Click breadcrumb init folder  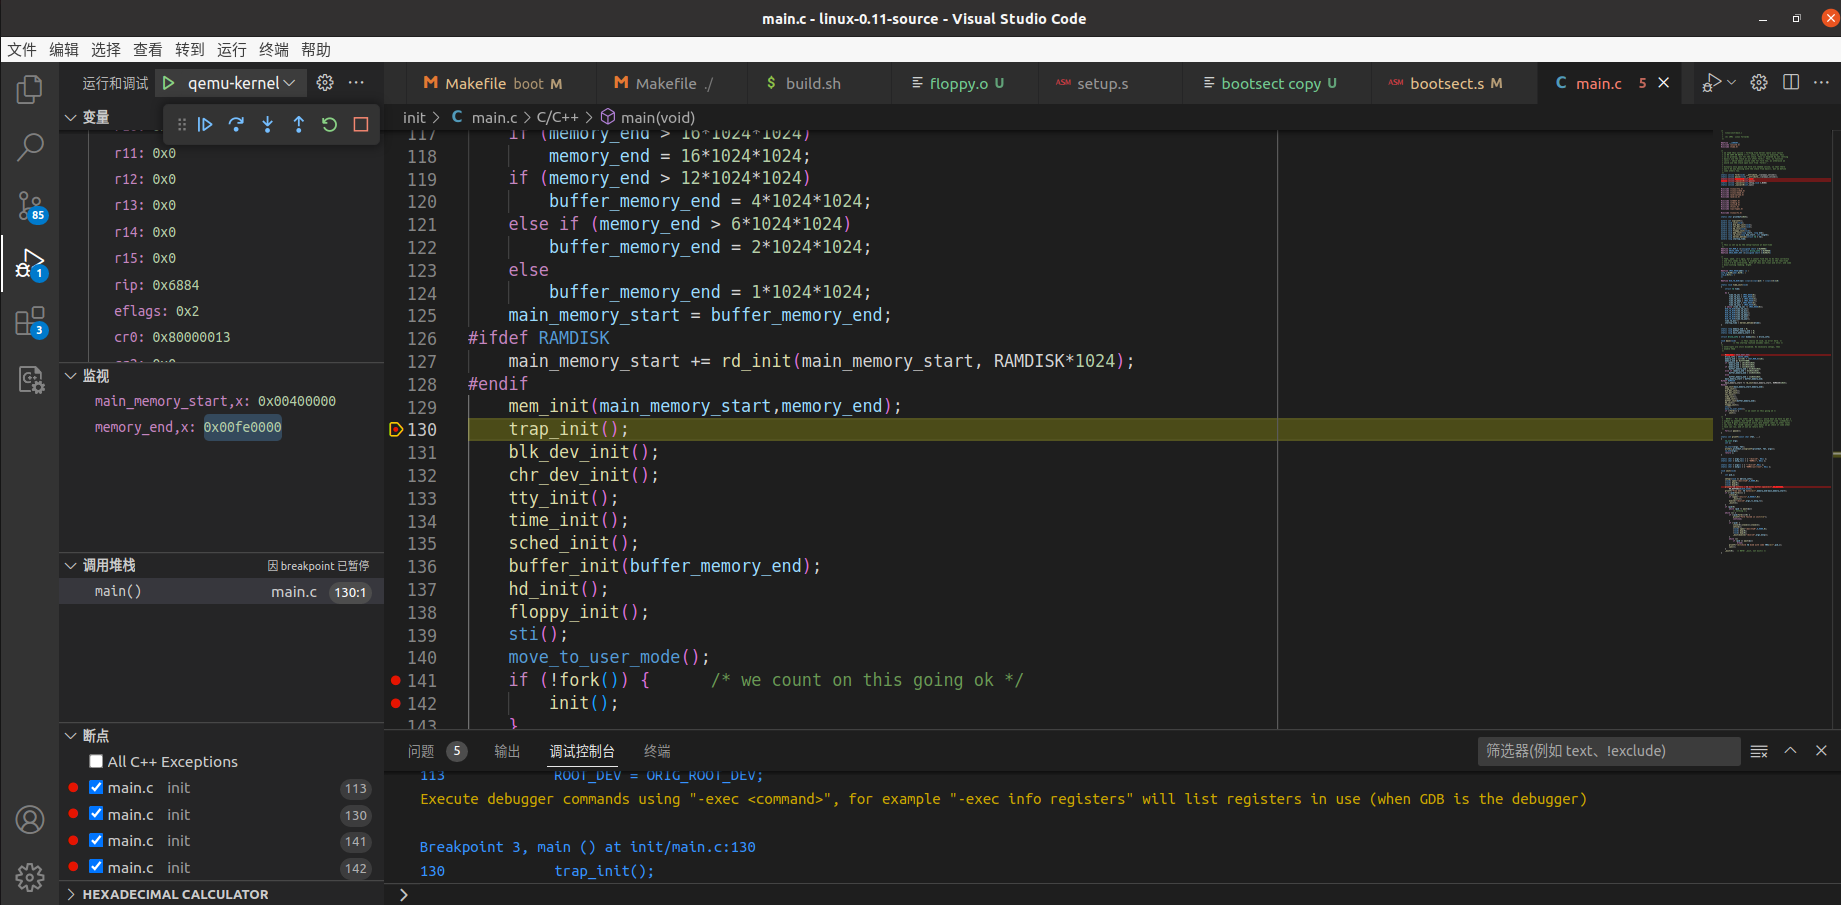click(x=414, y=117)
